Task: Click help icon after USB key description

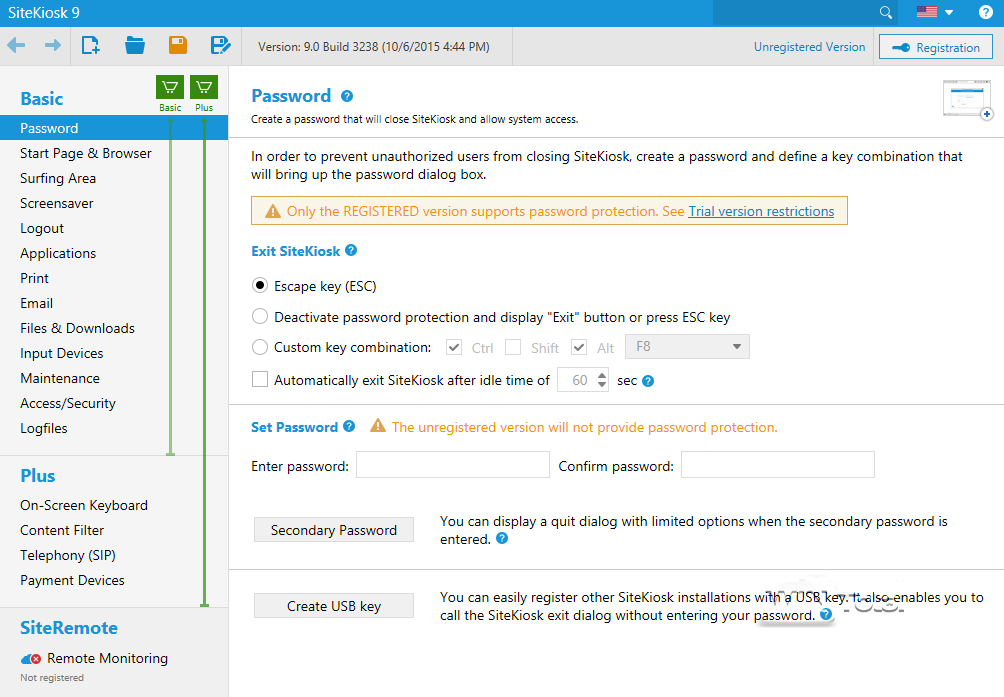Action: (826, 614)
